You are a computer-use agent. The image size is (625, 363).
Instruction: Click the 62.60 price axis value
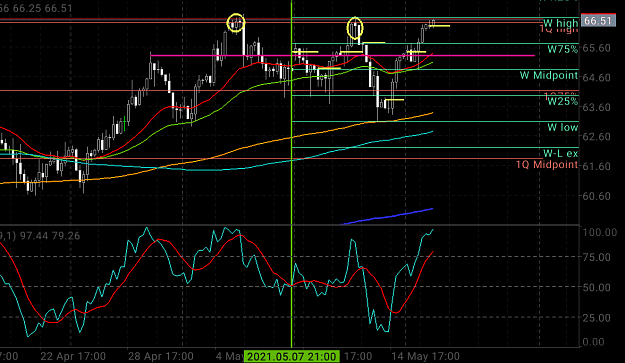click(596, 137)
